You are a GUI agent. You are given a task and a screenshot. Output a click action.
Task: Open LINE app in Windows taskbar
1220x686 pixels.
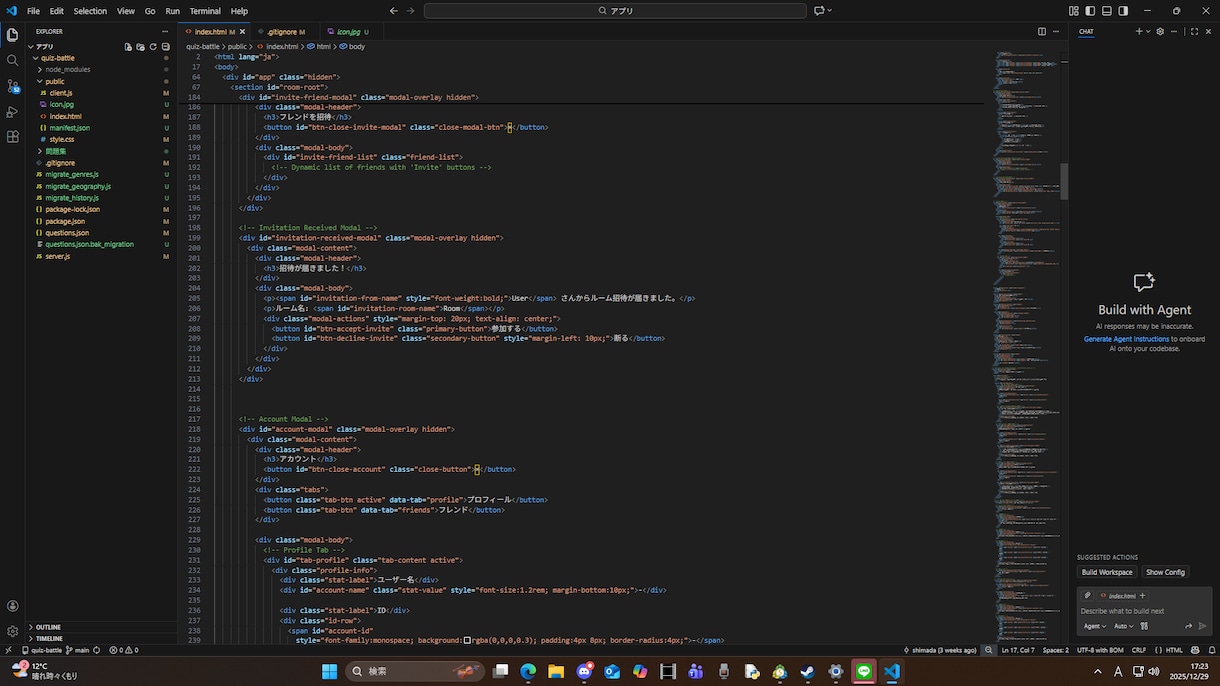[864, 672]
